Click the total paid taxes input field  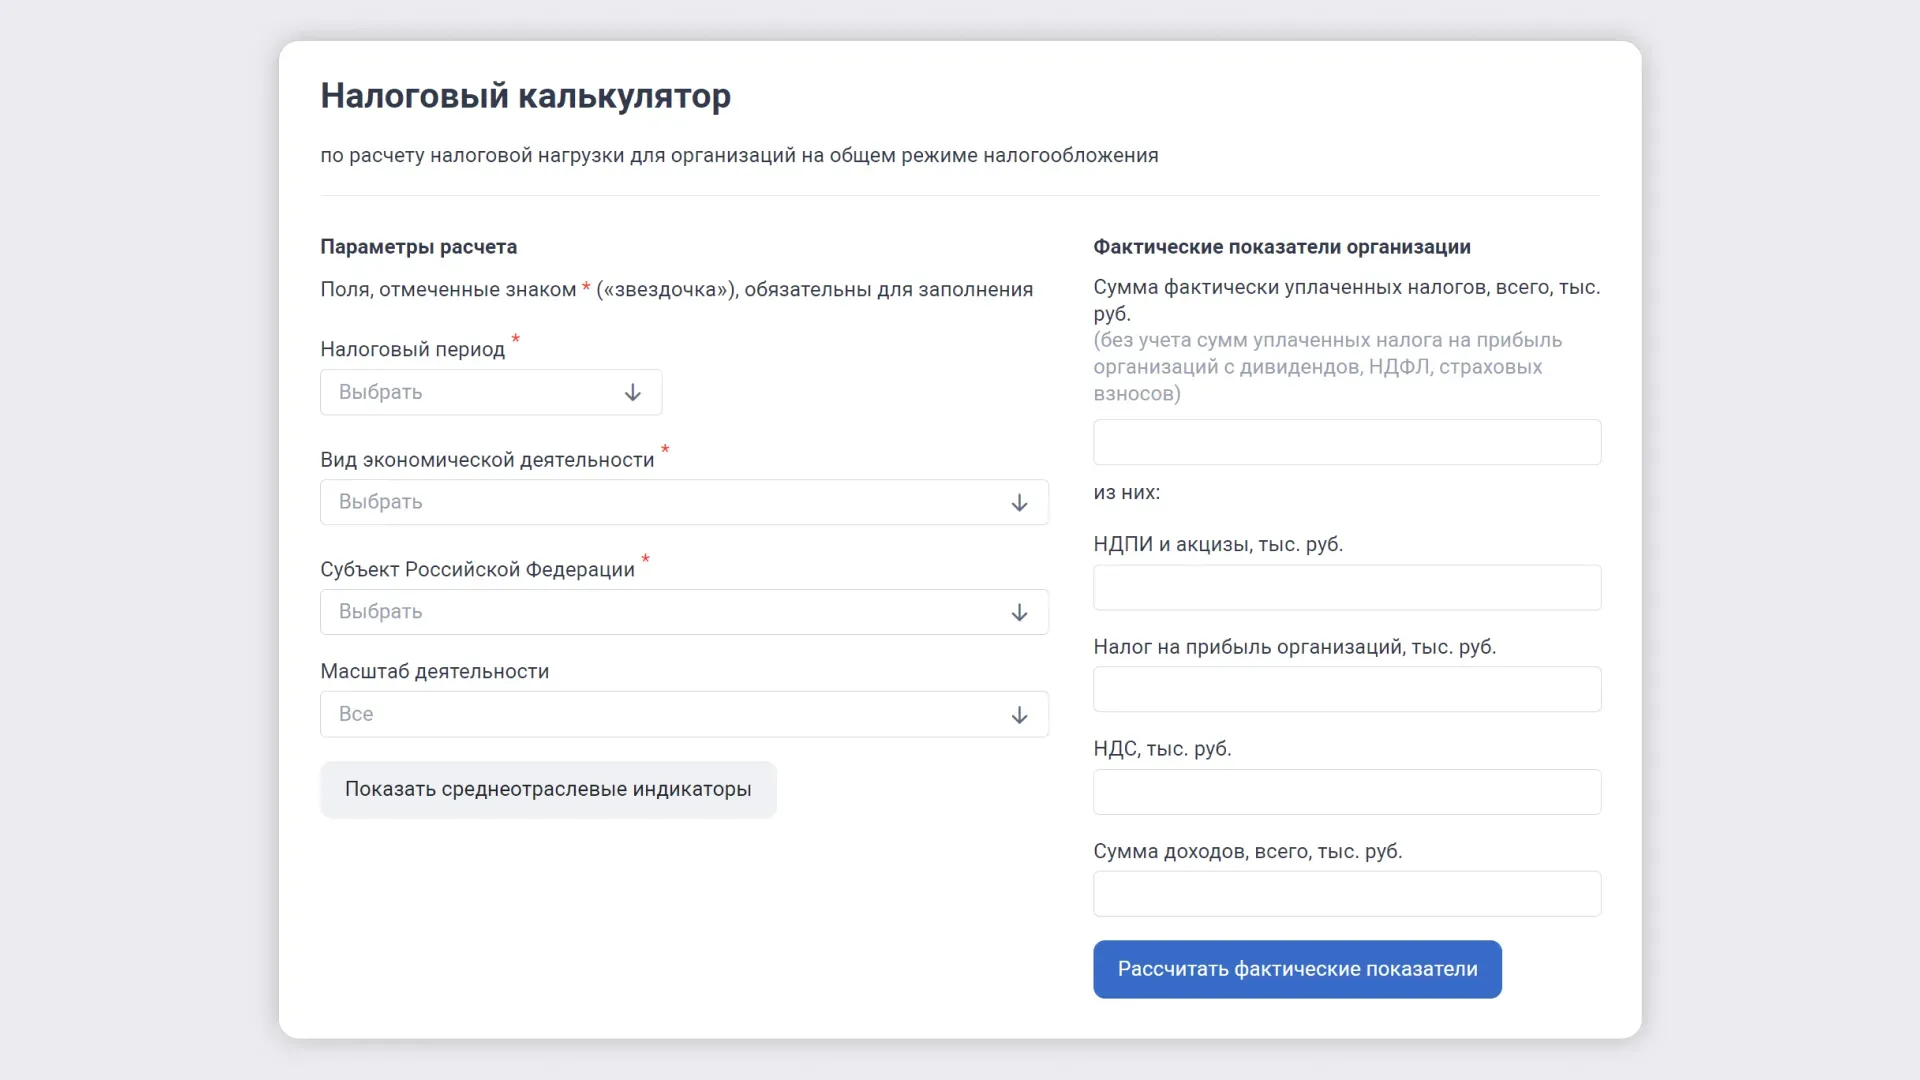[x=1345, y=442]
